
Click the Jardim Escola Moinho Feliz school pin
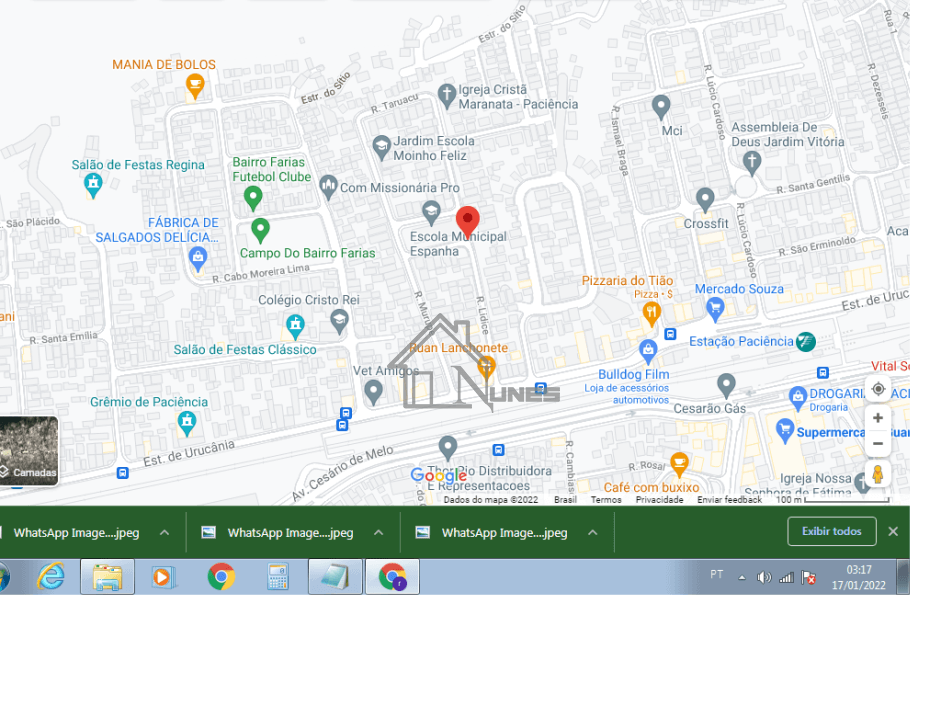point(381,147)
